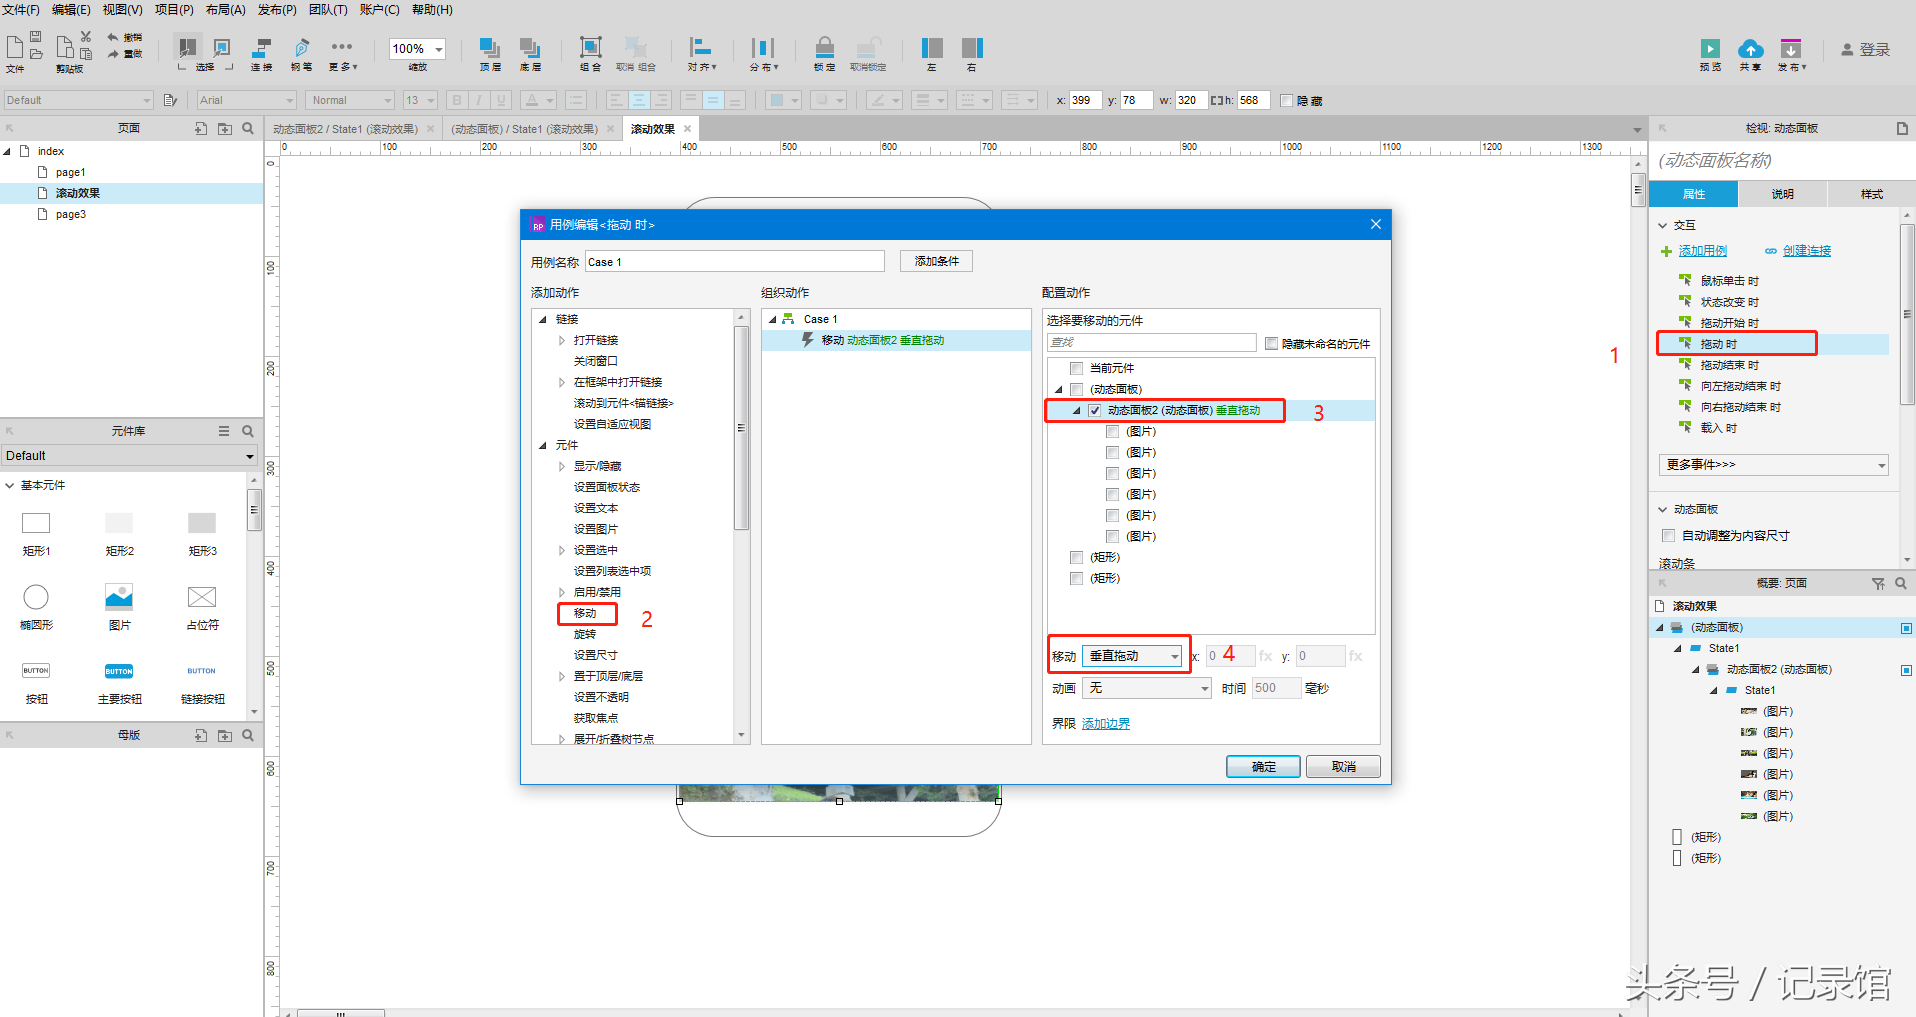
Task: Open the 文件(F) menu
Action: [21, 10]
